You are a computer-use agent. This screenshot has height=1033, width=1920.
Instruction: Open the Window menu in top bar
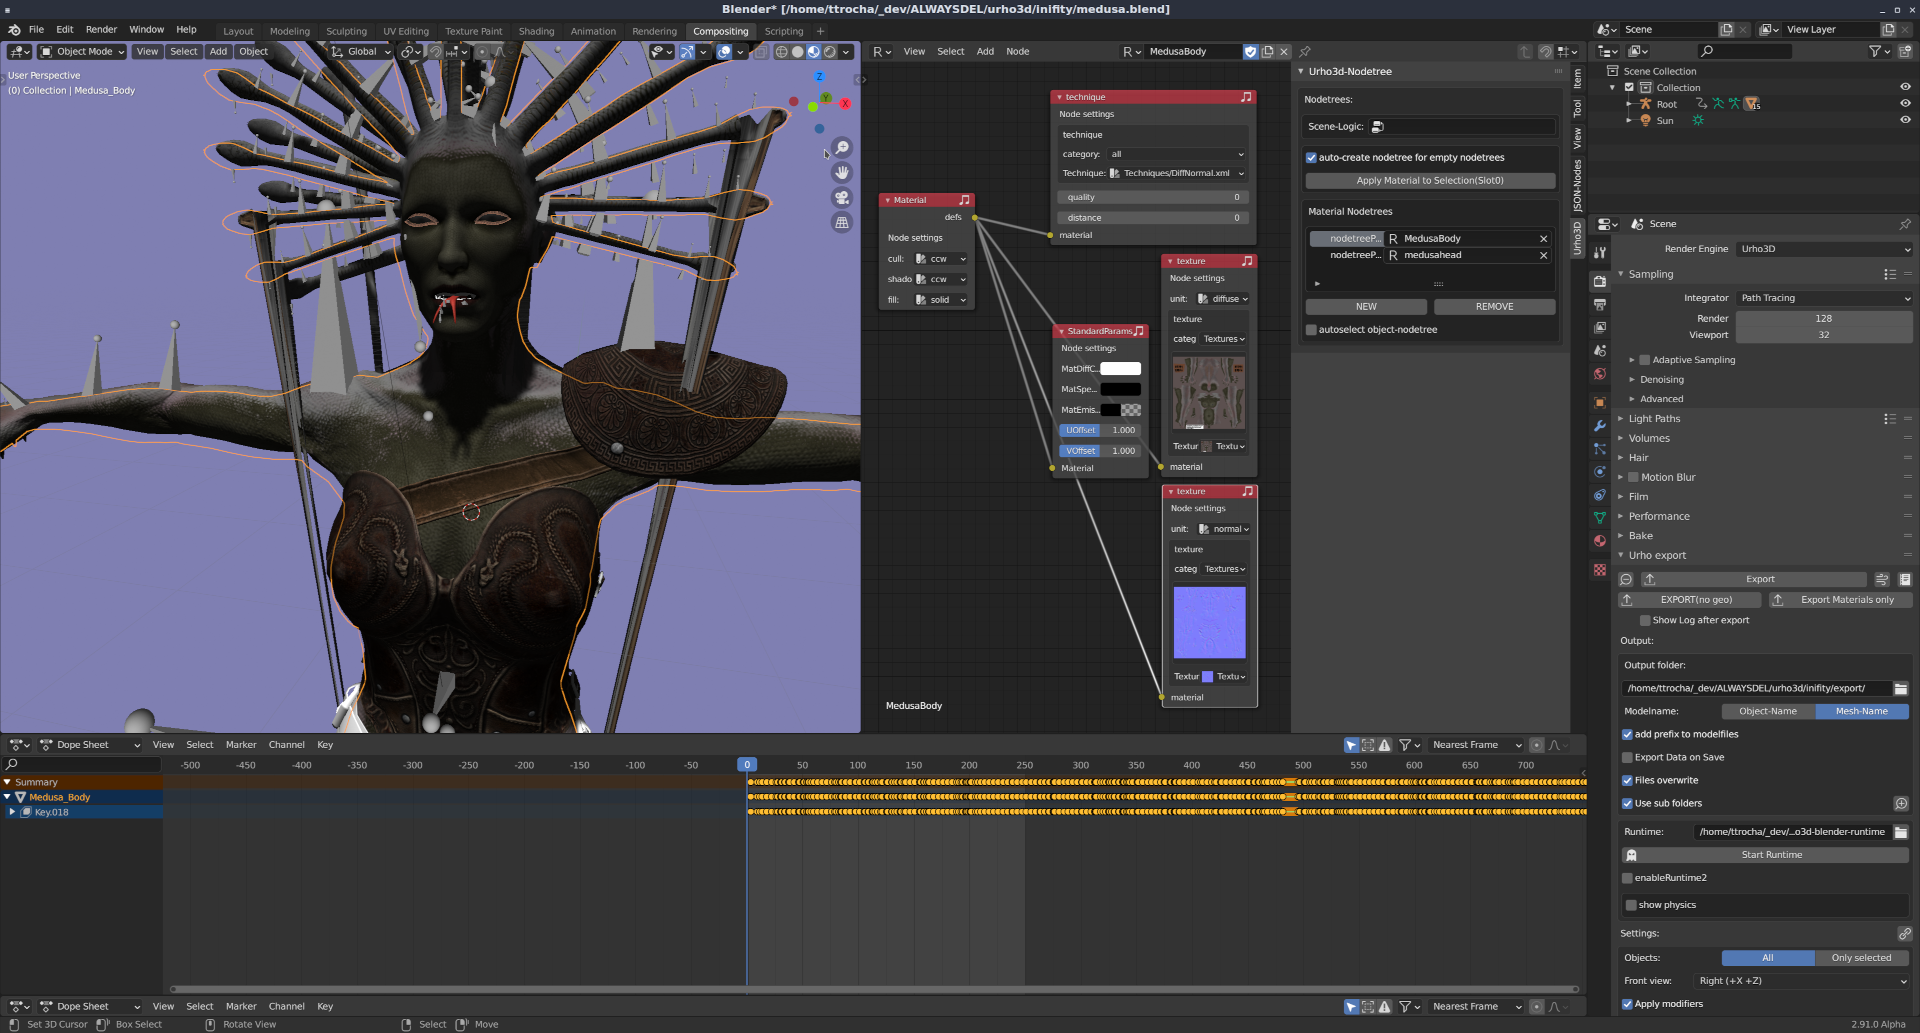146,30
